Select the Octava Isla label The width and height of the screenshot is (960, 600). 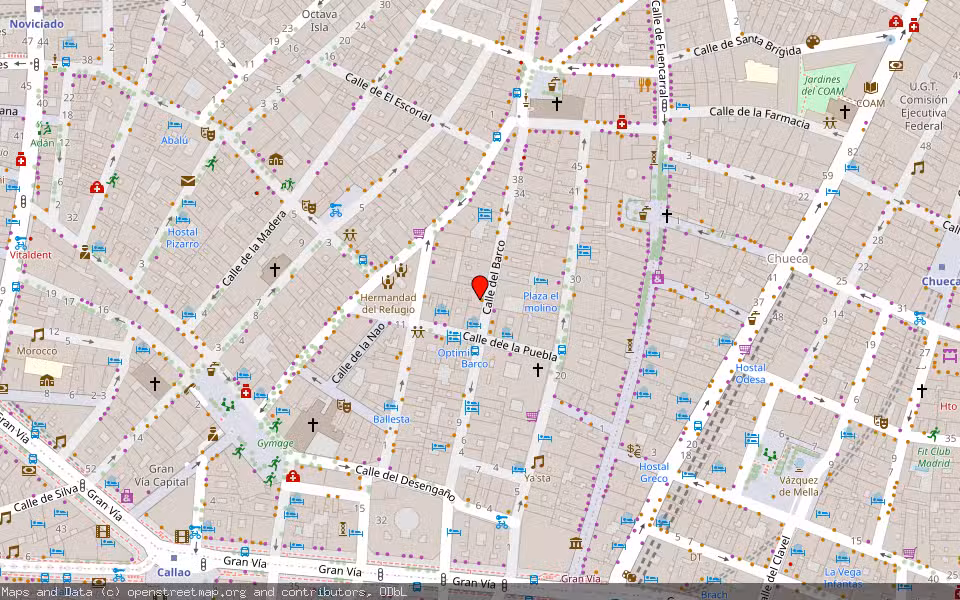pyautogui.click(x=319, y=20)
